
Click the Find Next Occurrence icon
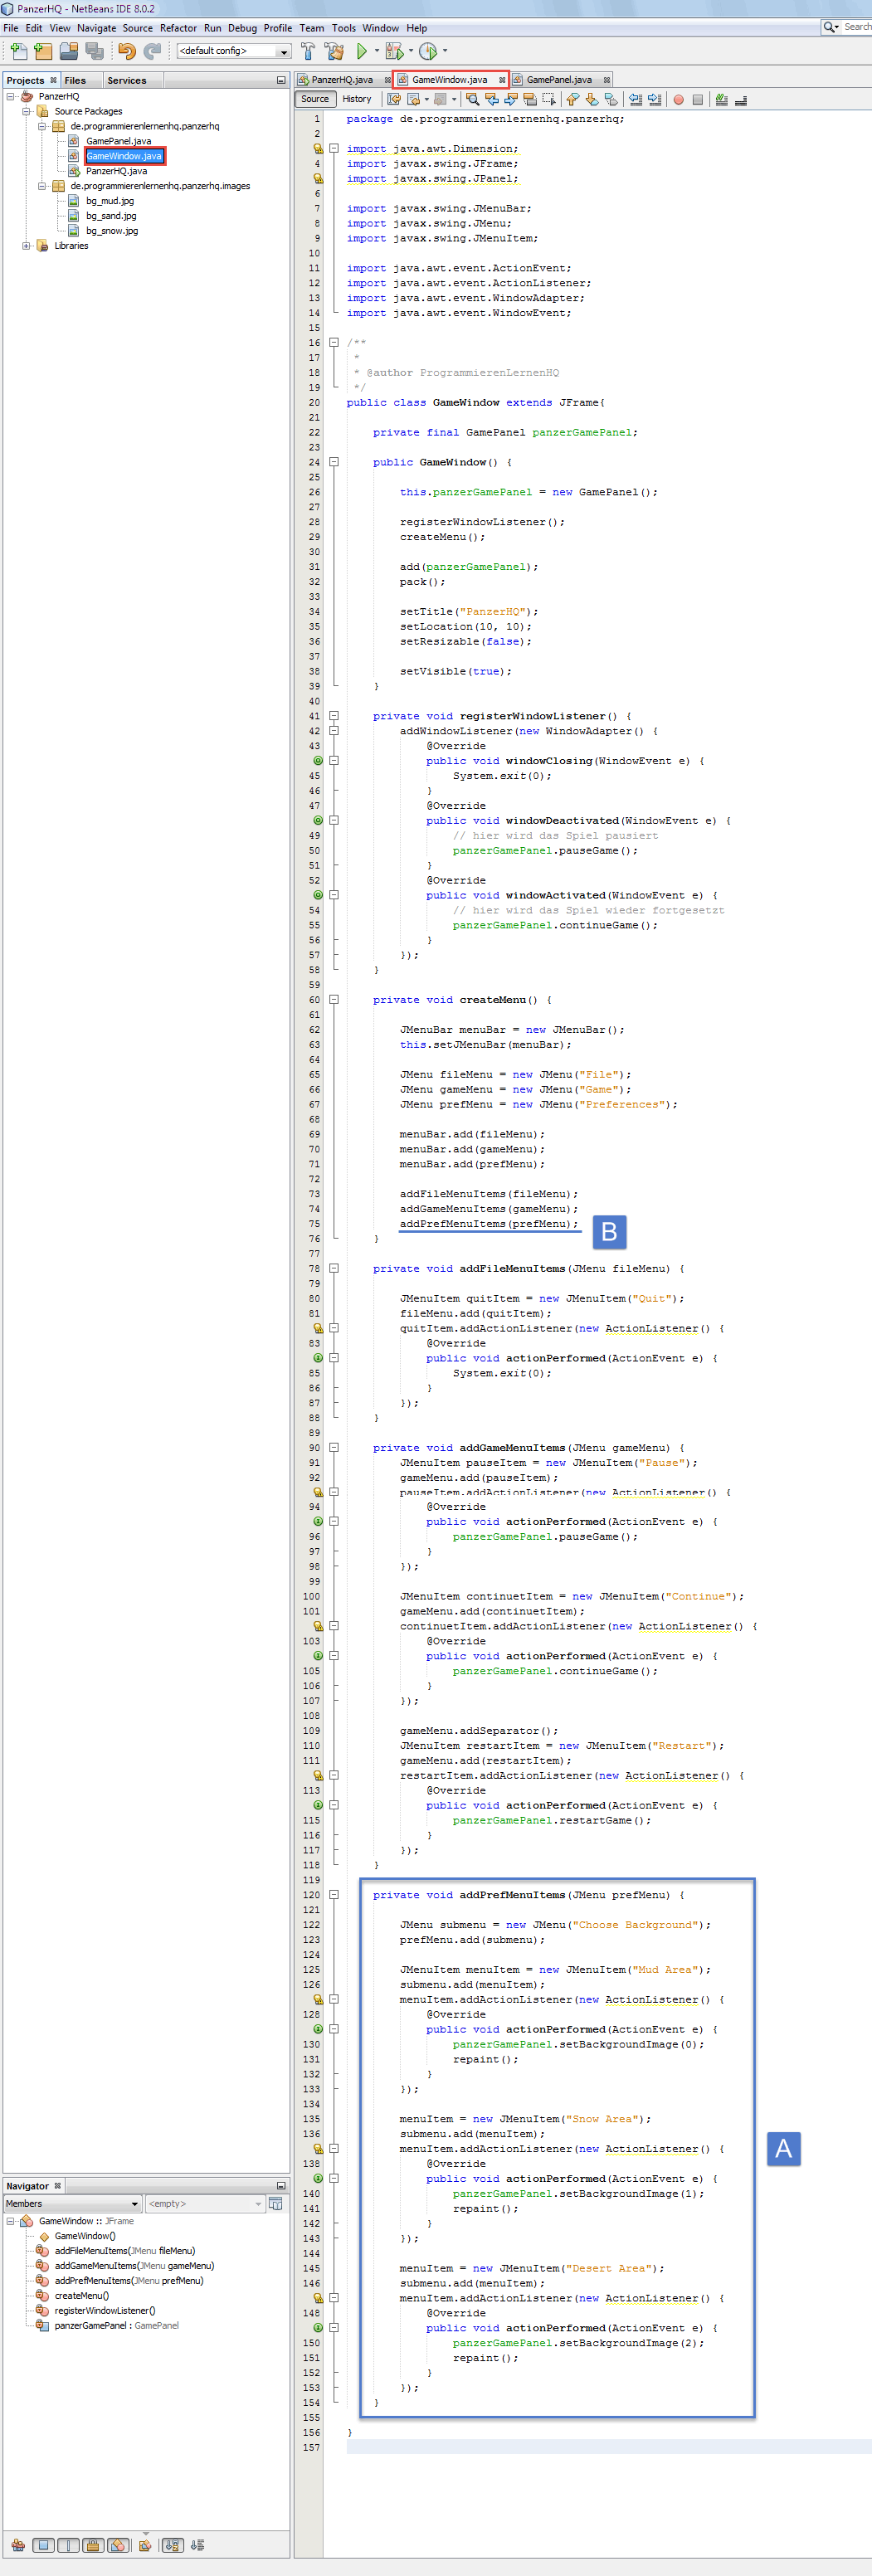511,99
